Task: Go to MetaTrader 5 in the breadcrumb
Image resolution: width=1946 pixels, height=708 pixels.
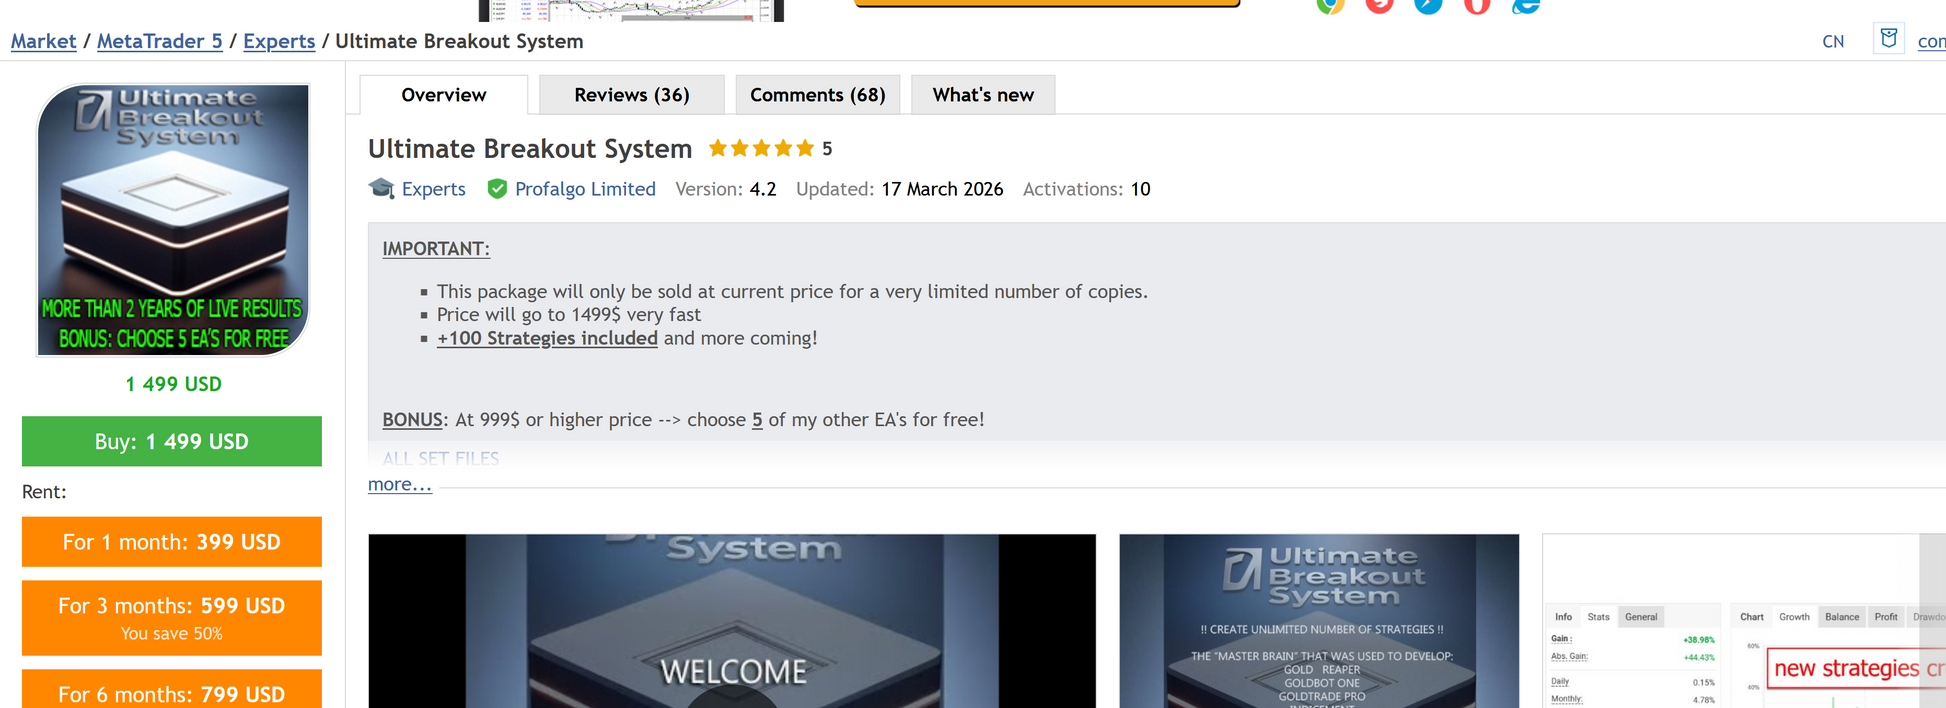Action: pyautogui.click(x=160, y=41)
